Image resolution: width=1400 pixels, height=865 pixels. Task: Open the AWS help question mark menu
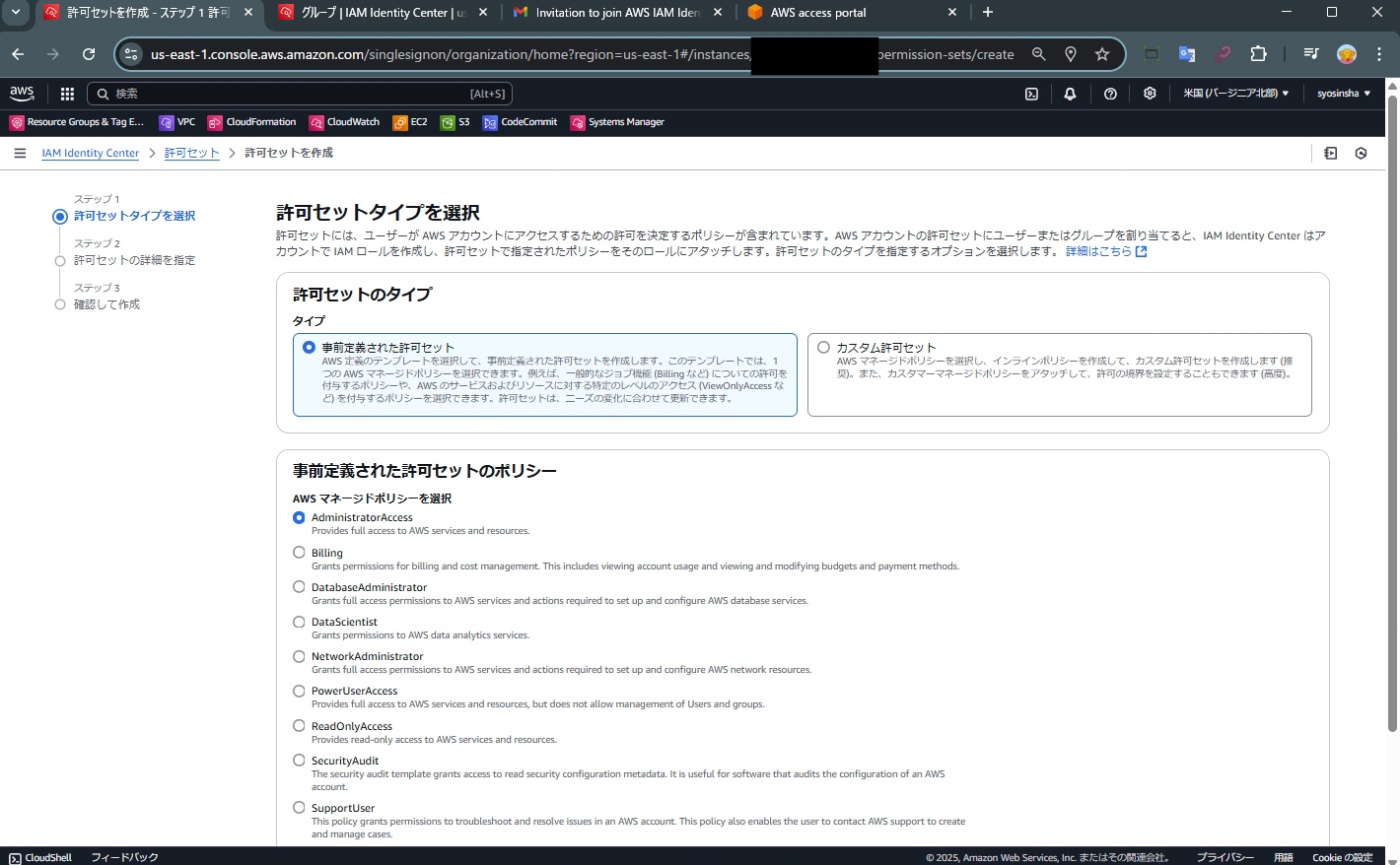coord(1110,94)
